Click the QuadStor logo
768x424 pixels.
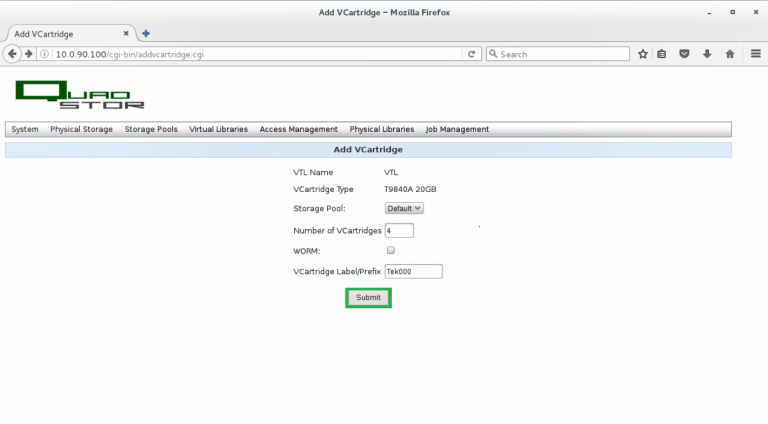click(x=80, y=94)
